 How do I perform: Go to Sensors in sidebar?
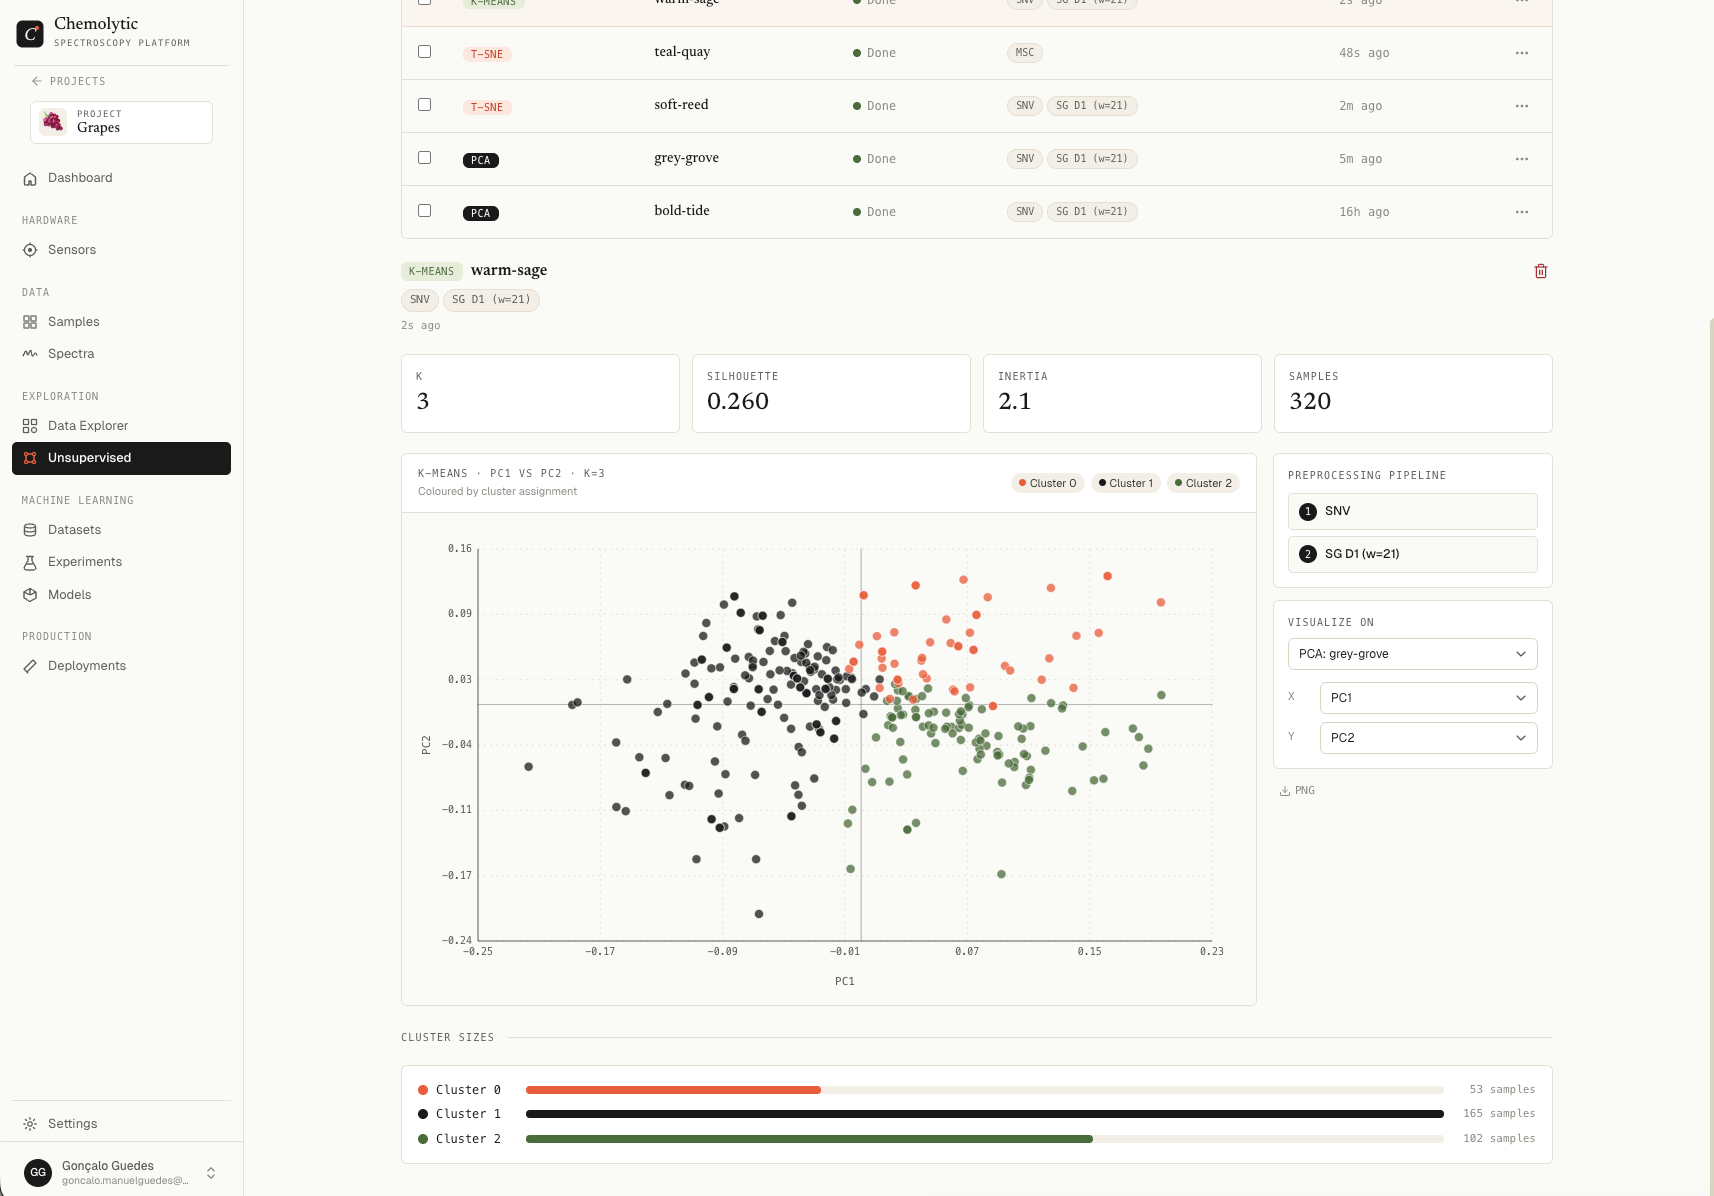(121, 250)
